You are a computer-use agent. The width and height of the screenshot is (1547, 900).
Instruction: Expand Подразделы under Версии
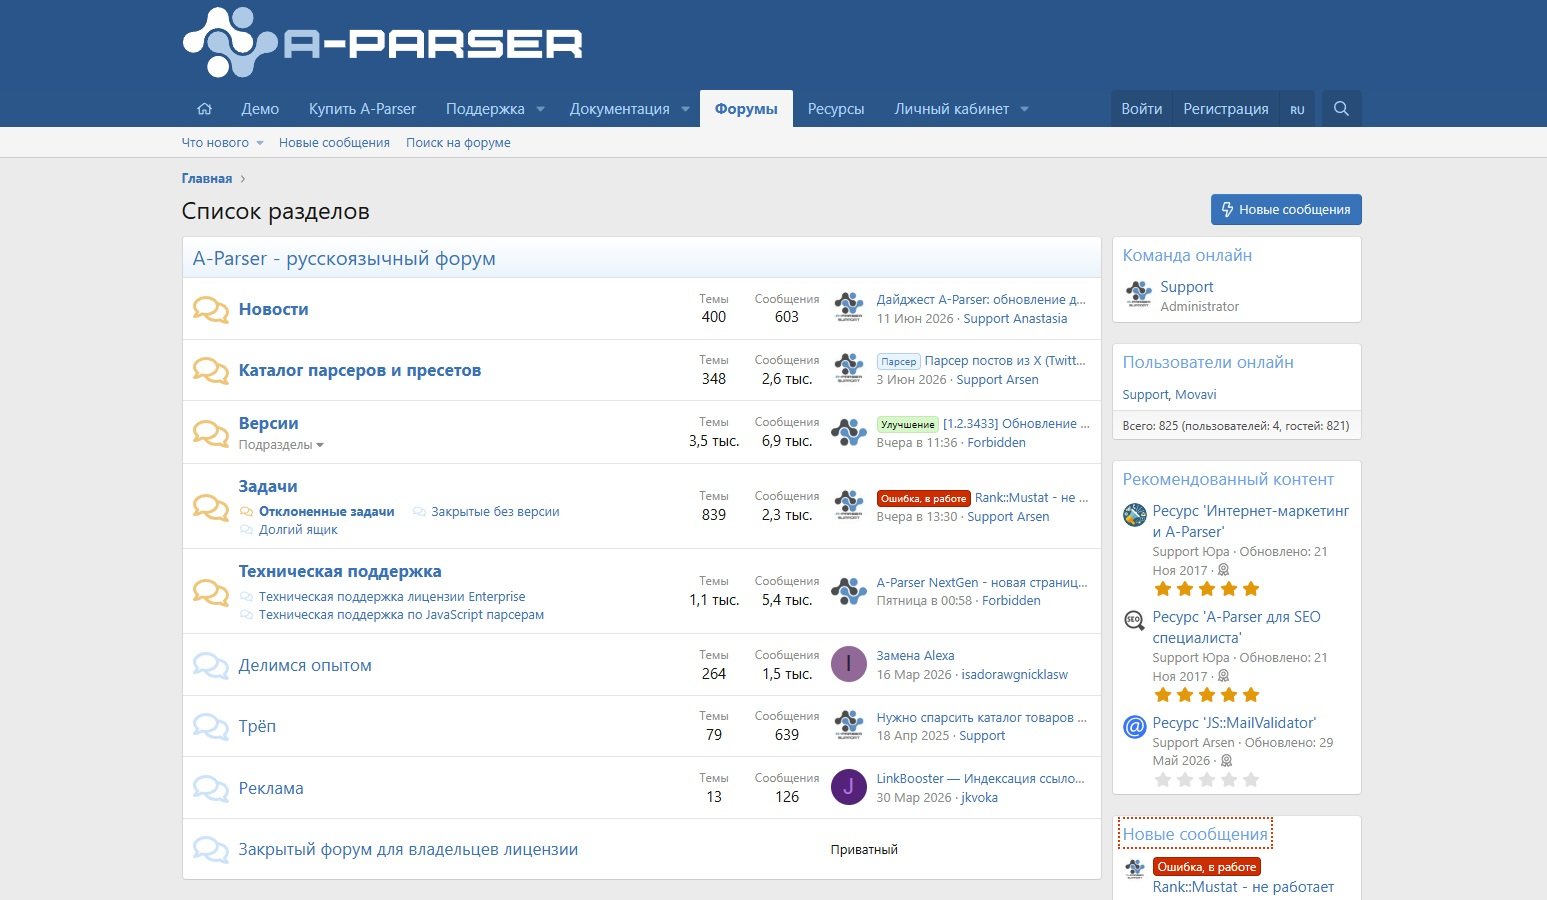281,445
